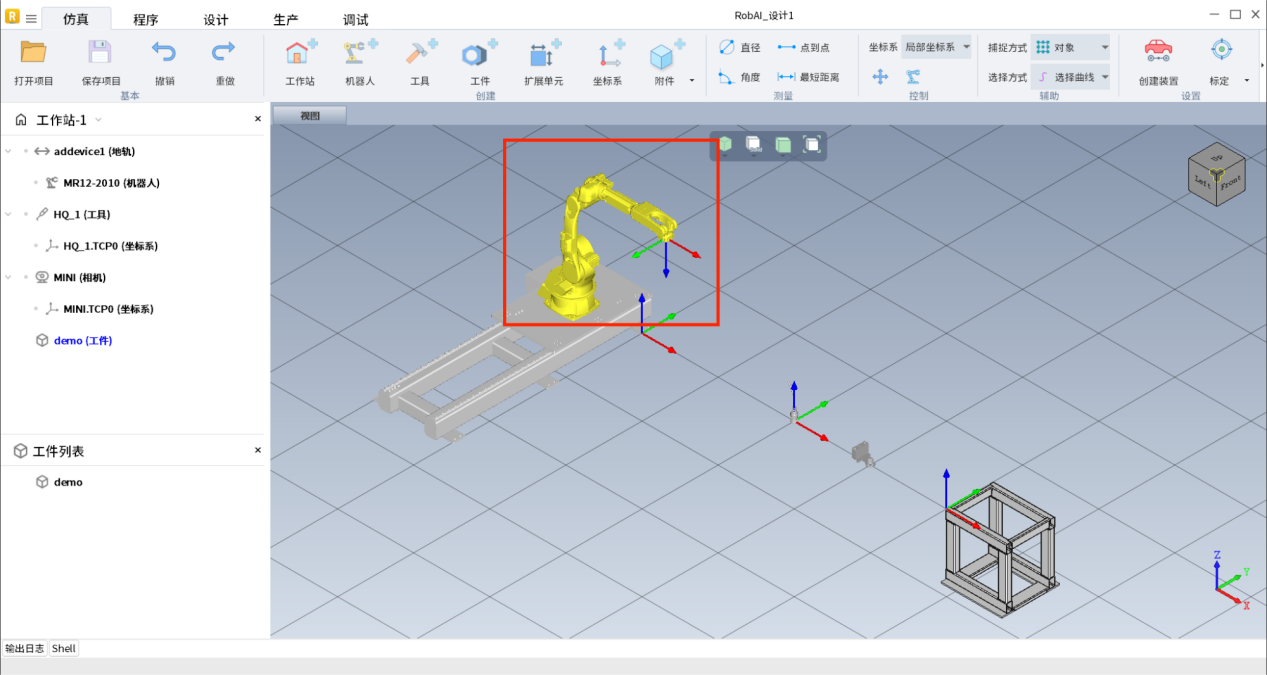
Task: Add a coordinate system (坐标系) via ribbon icon
Action: point(608,54)
